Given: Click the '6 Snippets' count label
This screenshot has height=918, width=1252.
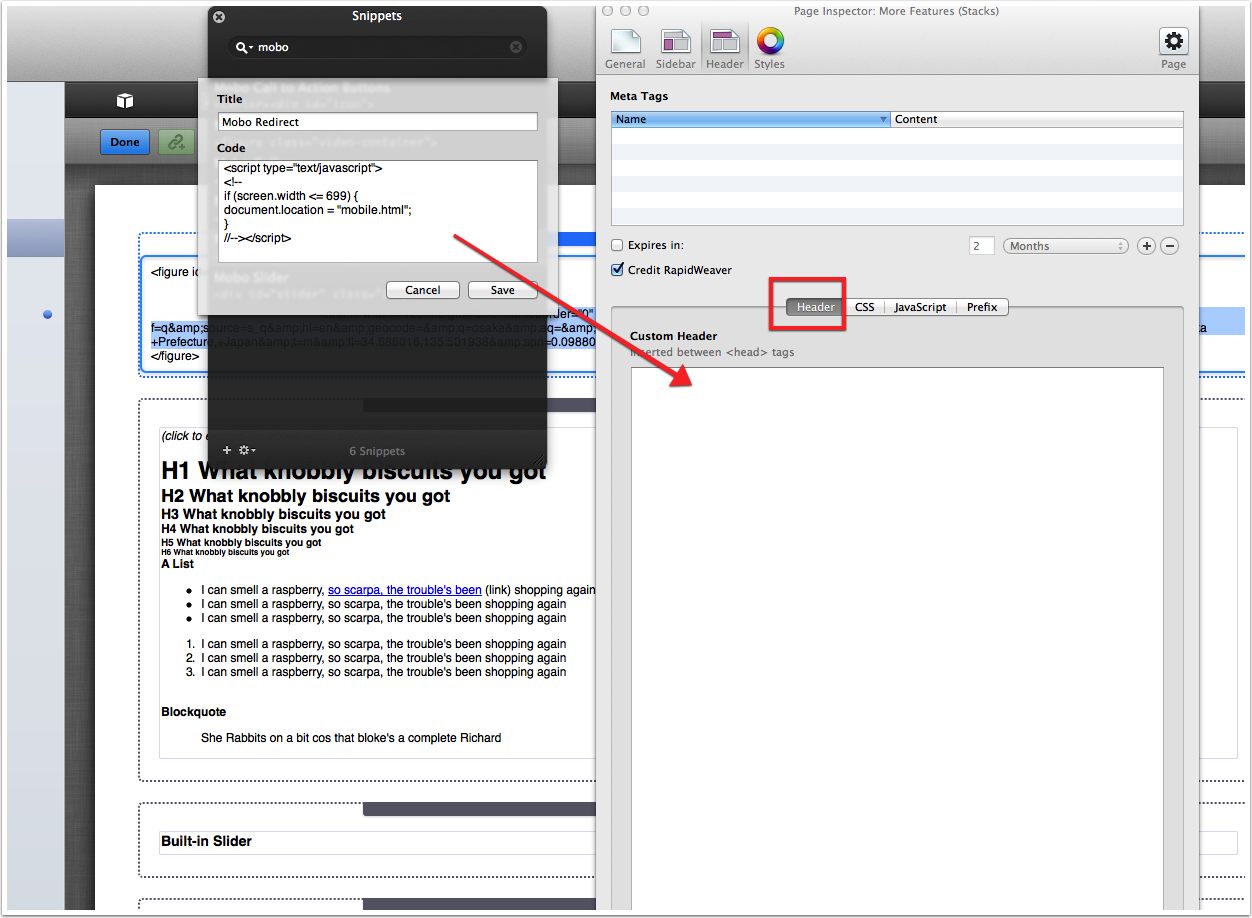Looking at the screenshot, I should click(378, 451).
